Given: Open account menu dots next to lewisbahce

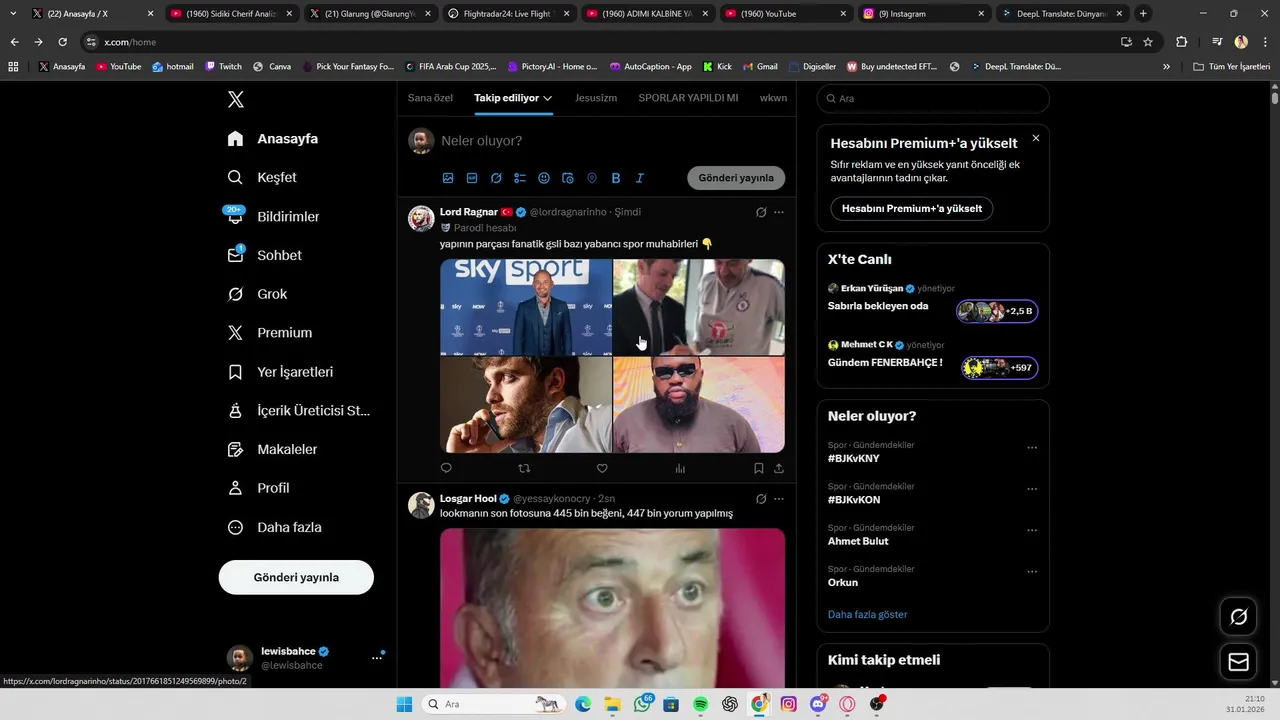Looking at the screenshot, I should pyautogui.click(x=377, y=657).
